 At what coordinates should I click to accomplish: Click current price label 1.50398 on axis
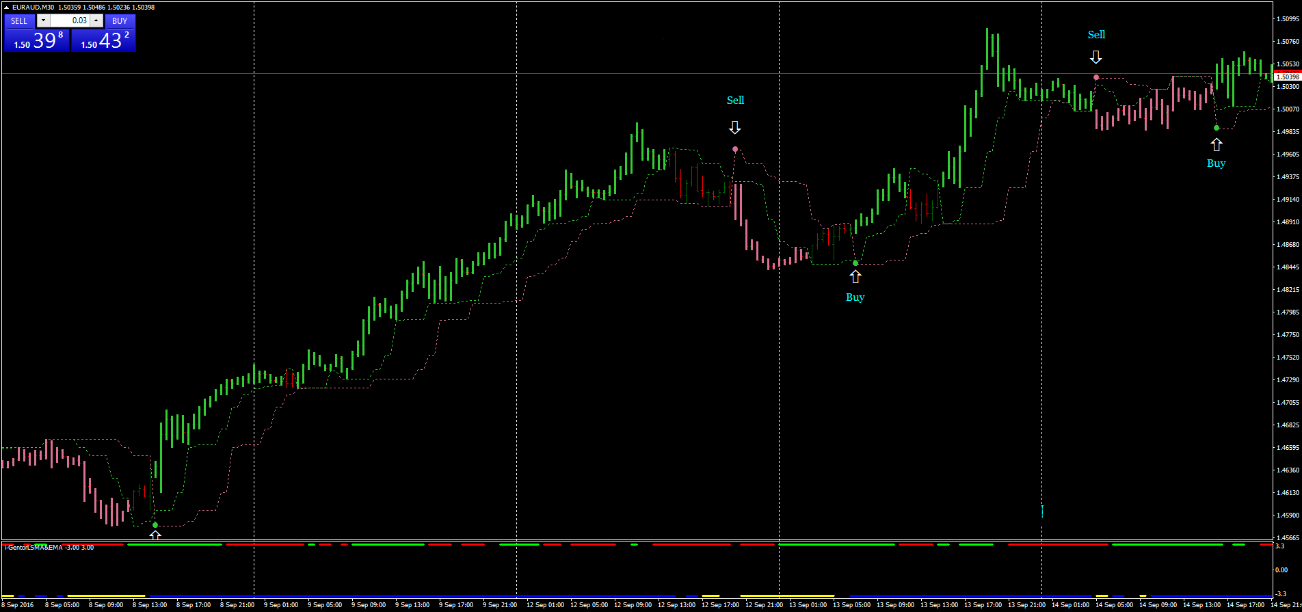tap(1287, 76)
